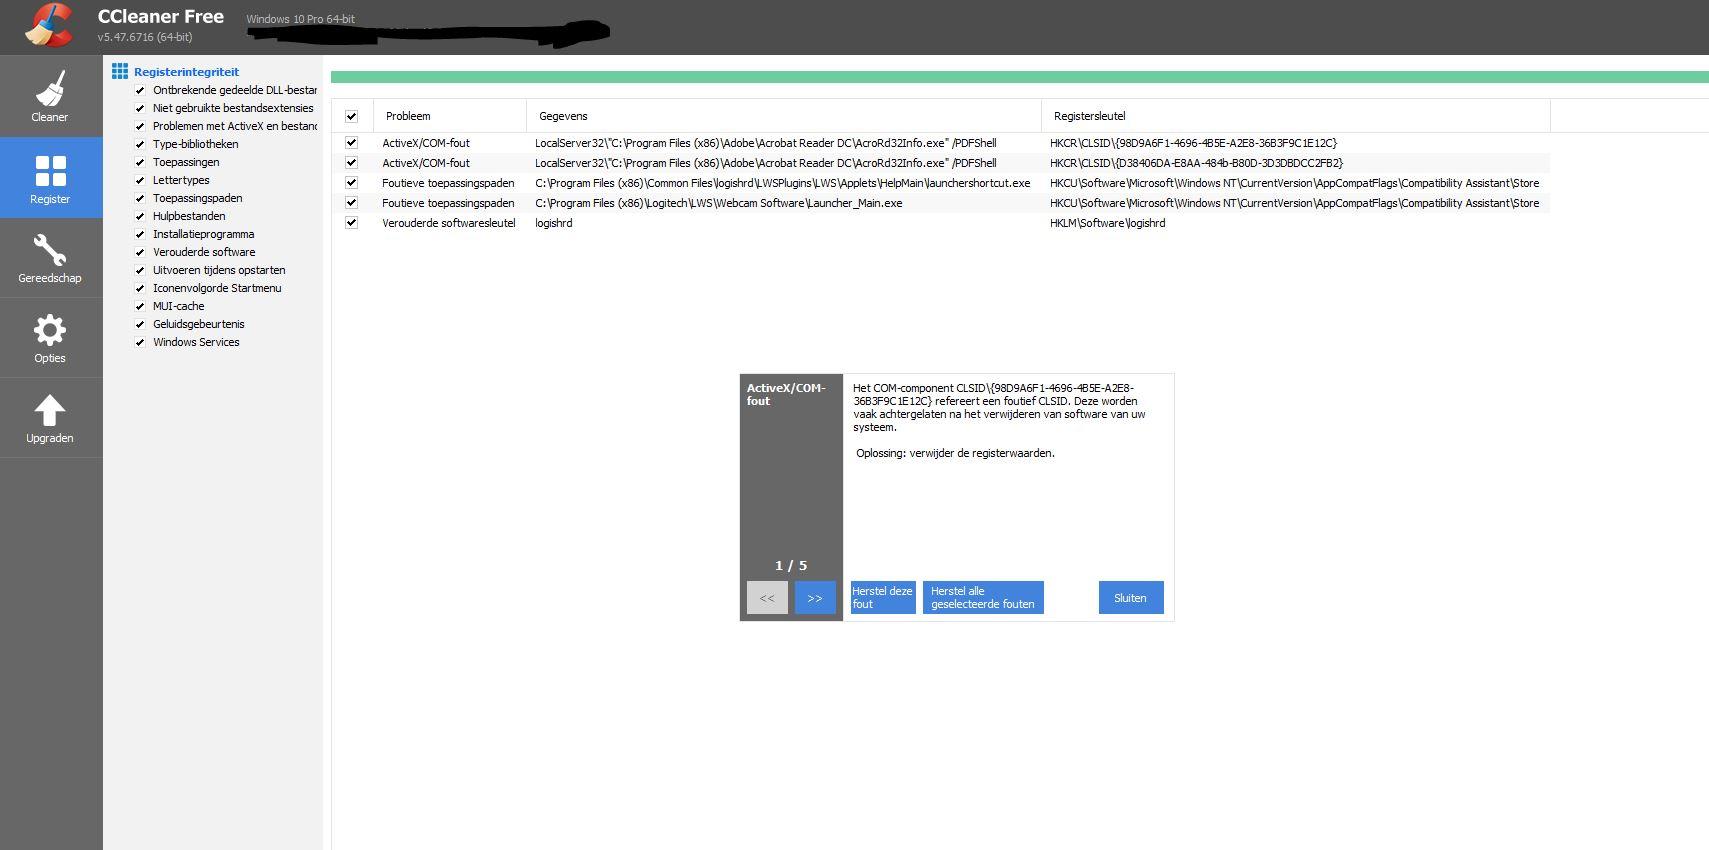Toggle Niet gebruikte bestandsextensies checkbox
The image size is (1709, 850).
[x=140, y=108]
